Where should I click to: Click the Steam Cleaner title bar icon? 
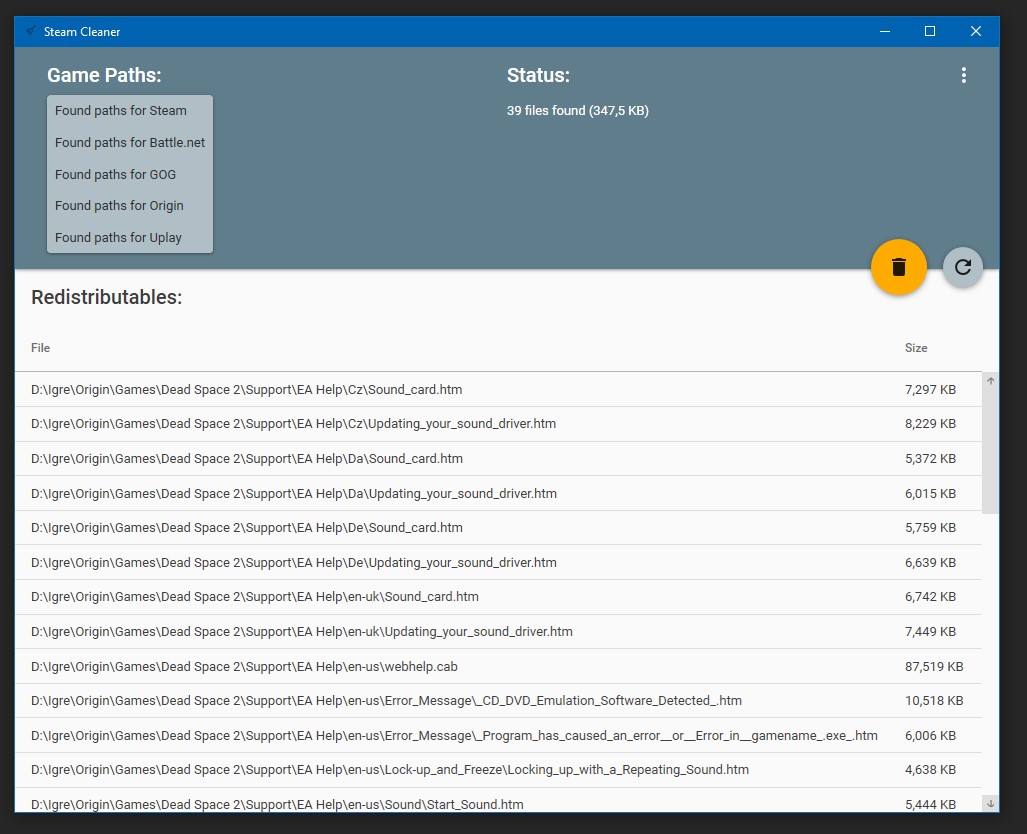[x=30, y=31]
